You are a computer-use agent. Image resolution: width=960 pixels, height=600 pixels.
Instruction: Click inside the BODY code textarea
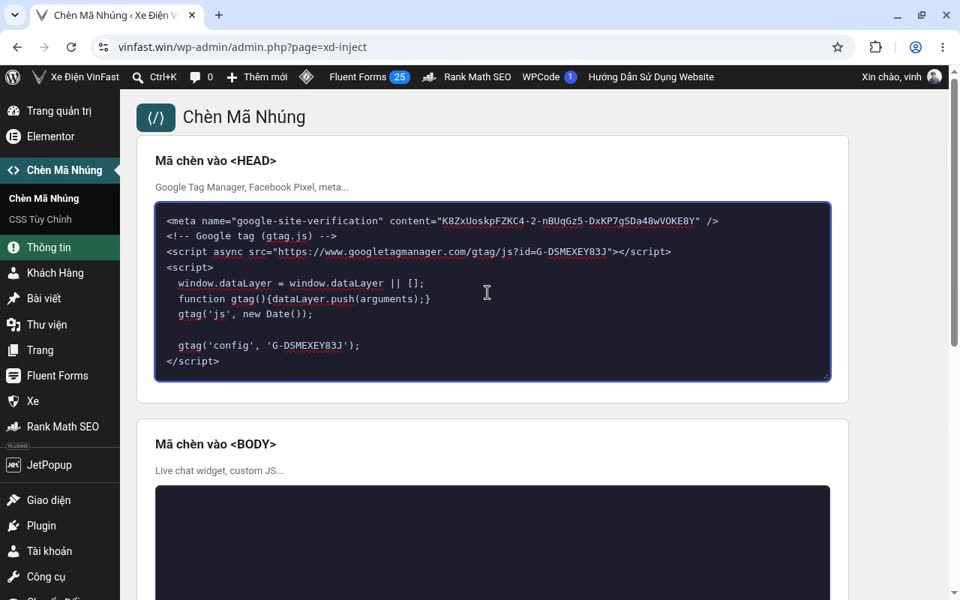point(493,542)
